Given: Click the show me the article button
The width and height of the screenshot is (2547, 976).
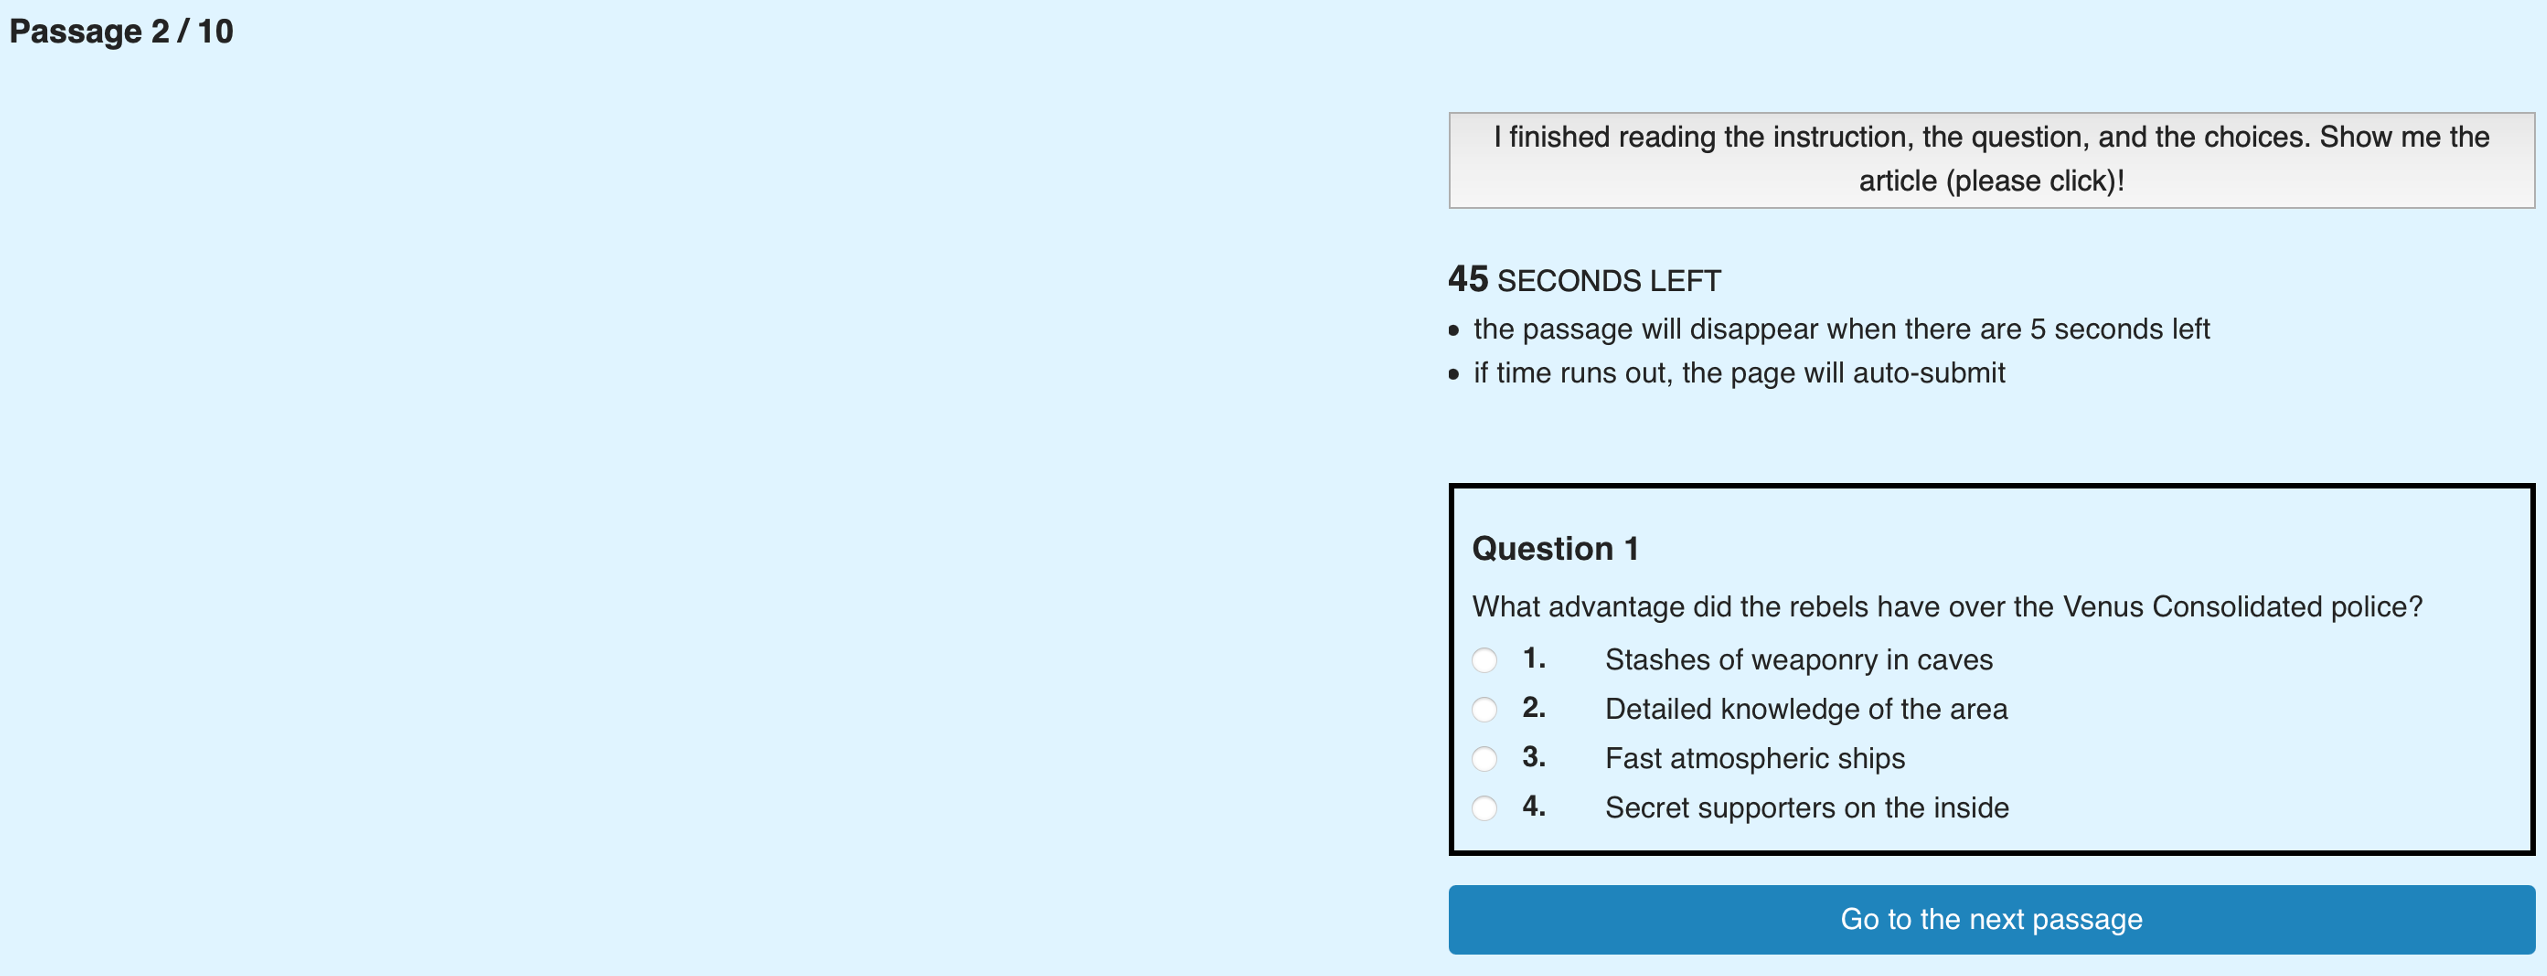Looking at the screenshot, I should [x=1990, y=160].
